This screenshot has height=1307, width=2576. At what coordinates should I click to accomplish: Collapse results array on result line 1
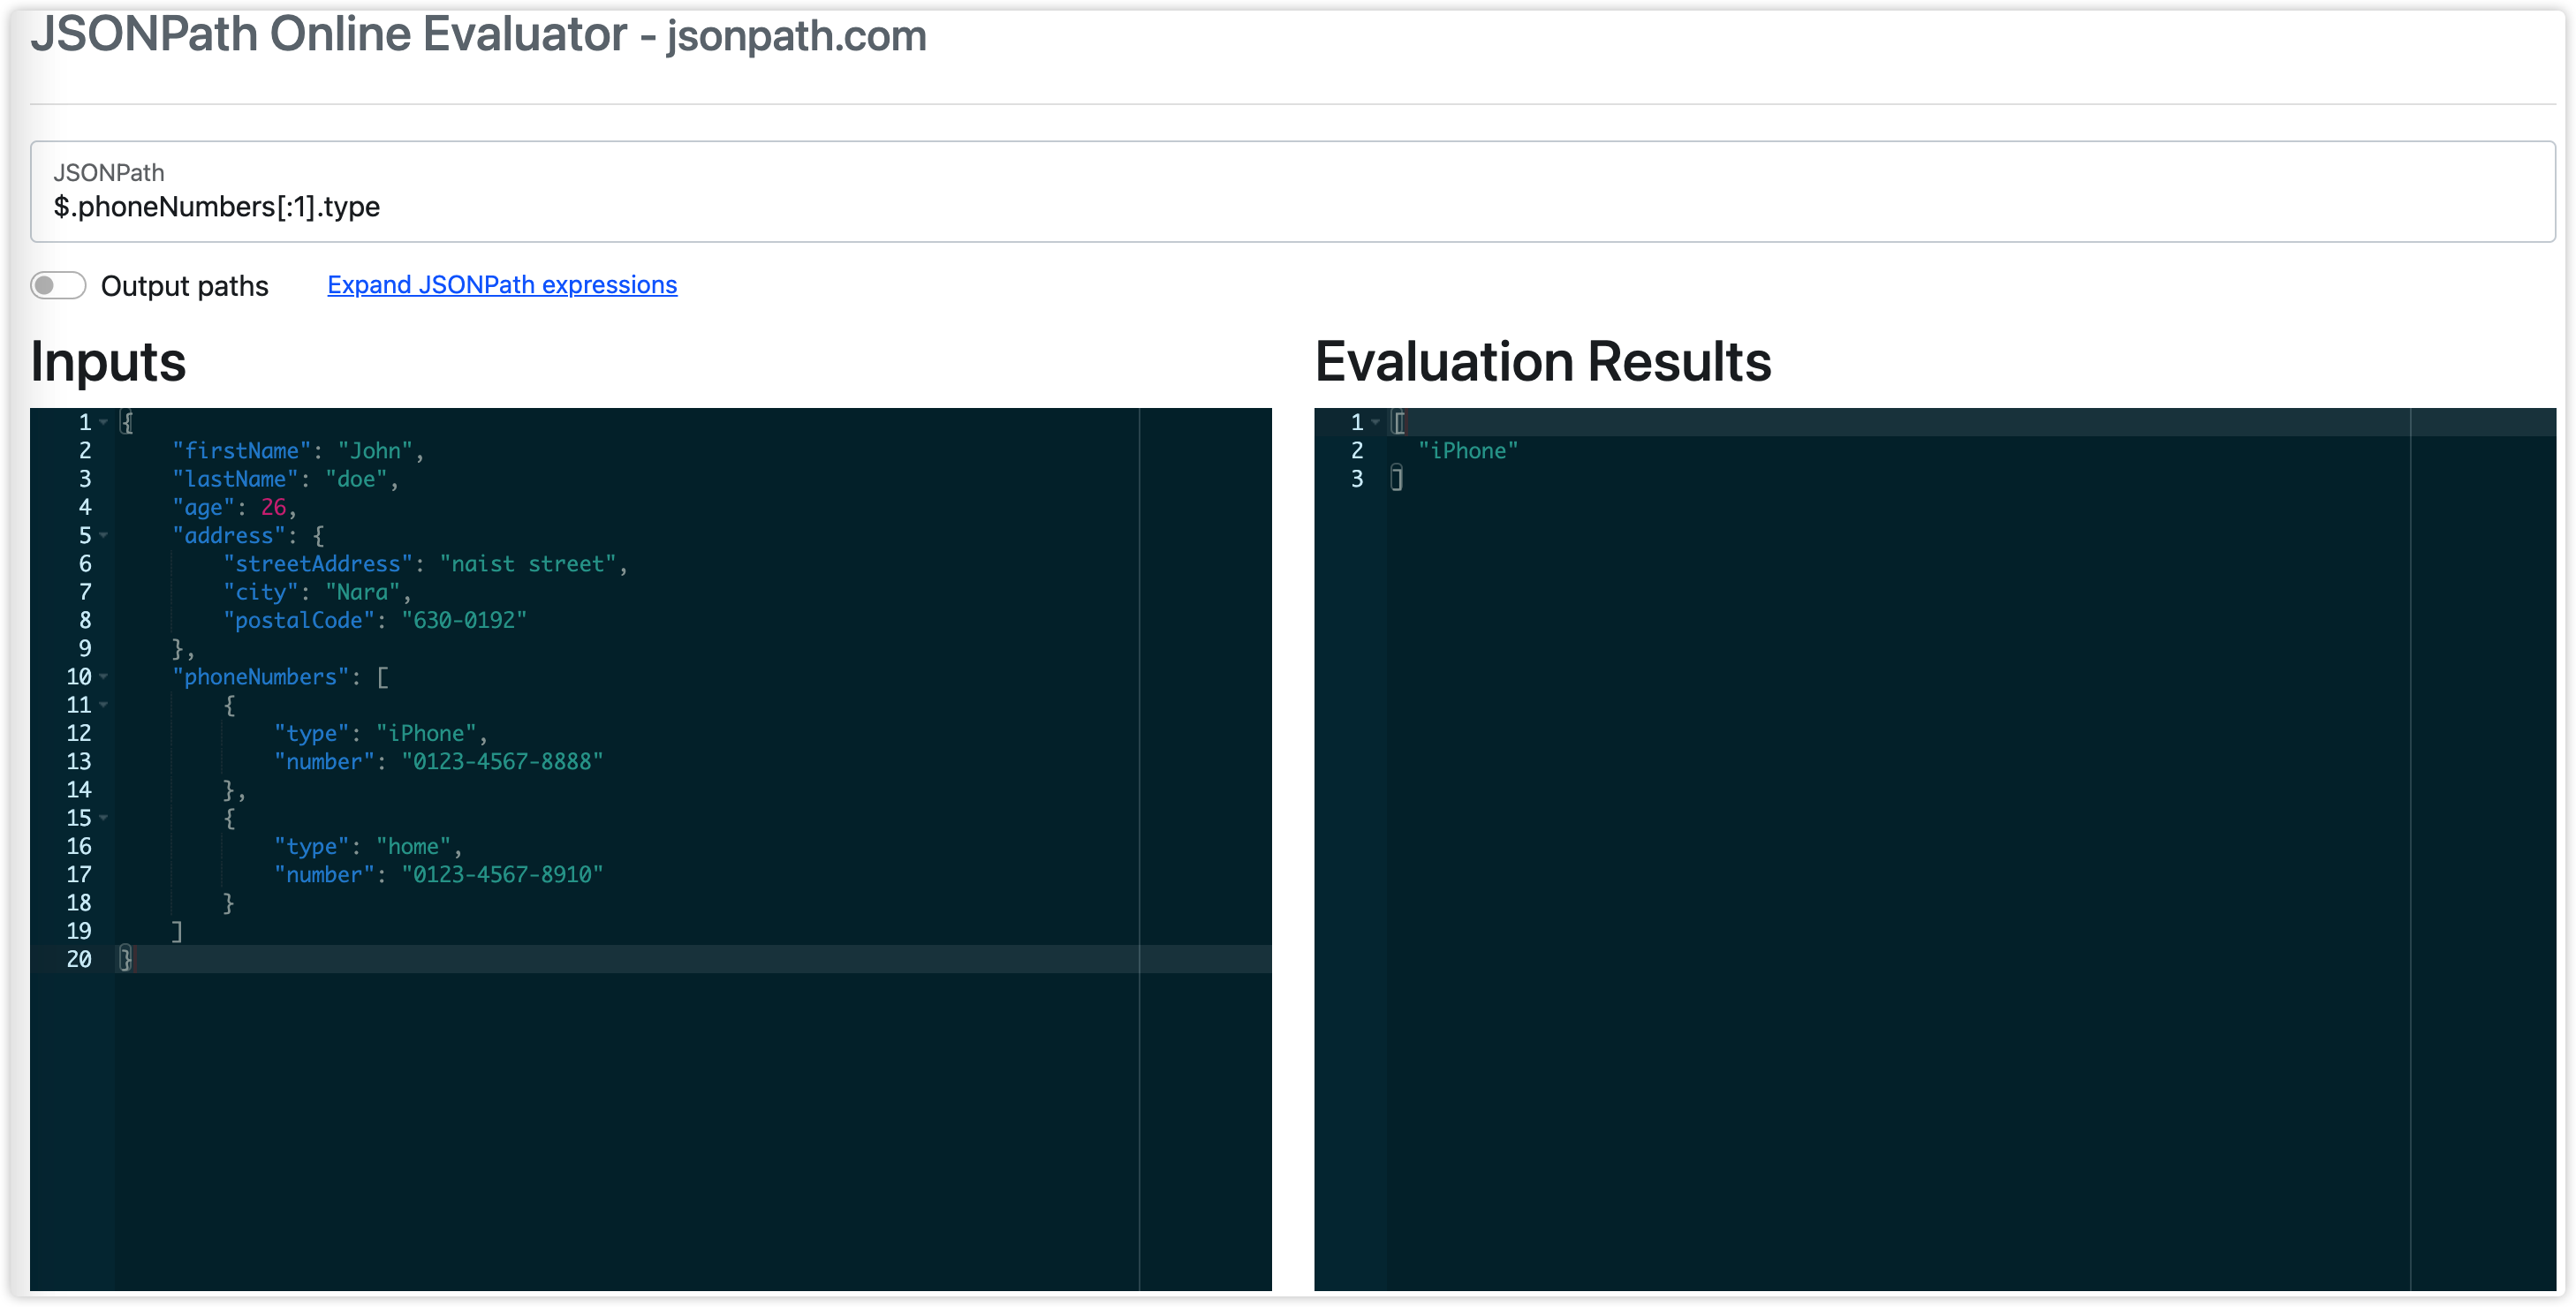(1376, 422)
